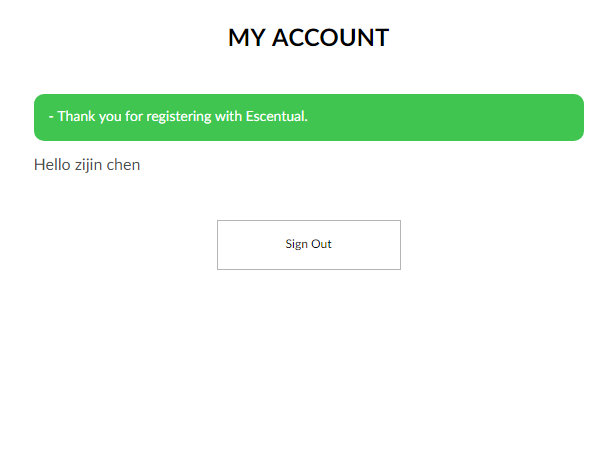Click the word with in the banner message
Viewport: 614px width, 465px height.
[x=228, y=117]
